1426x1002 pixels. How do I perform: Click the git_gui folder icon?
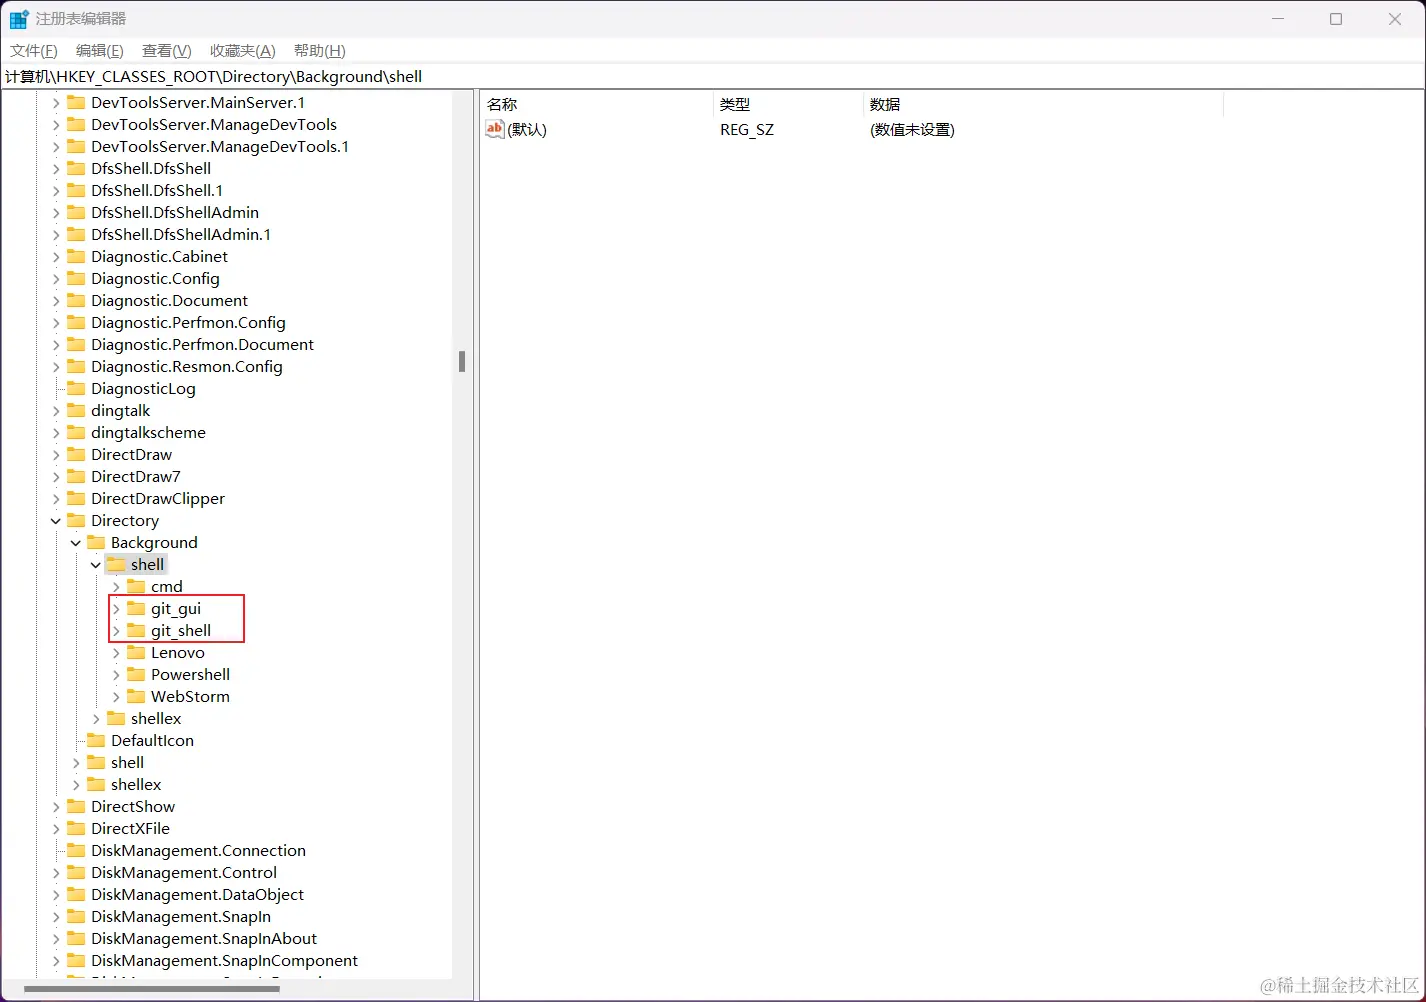click(x=136, y=608)
